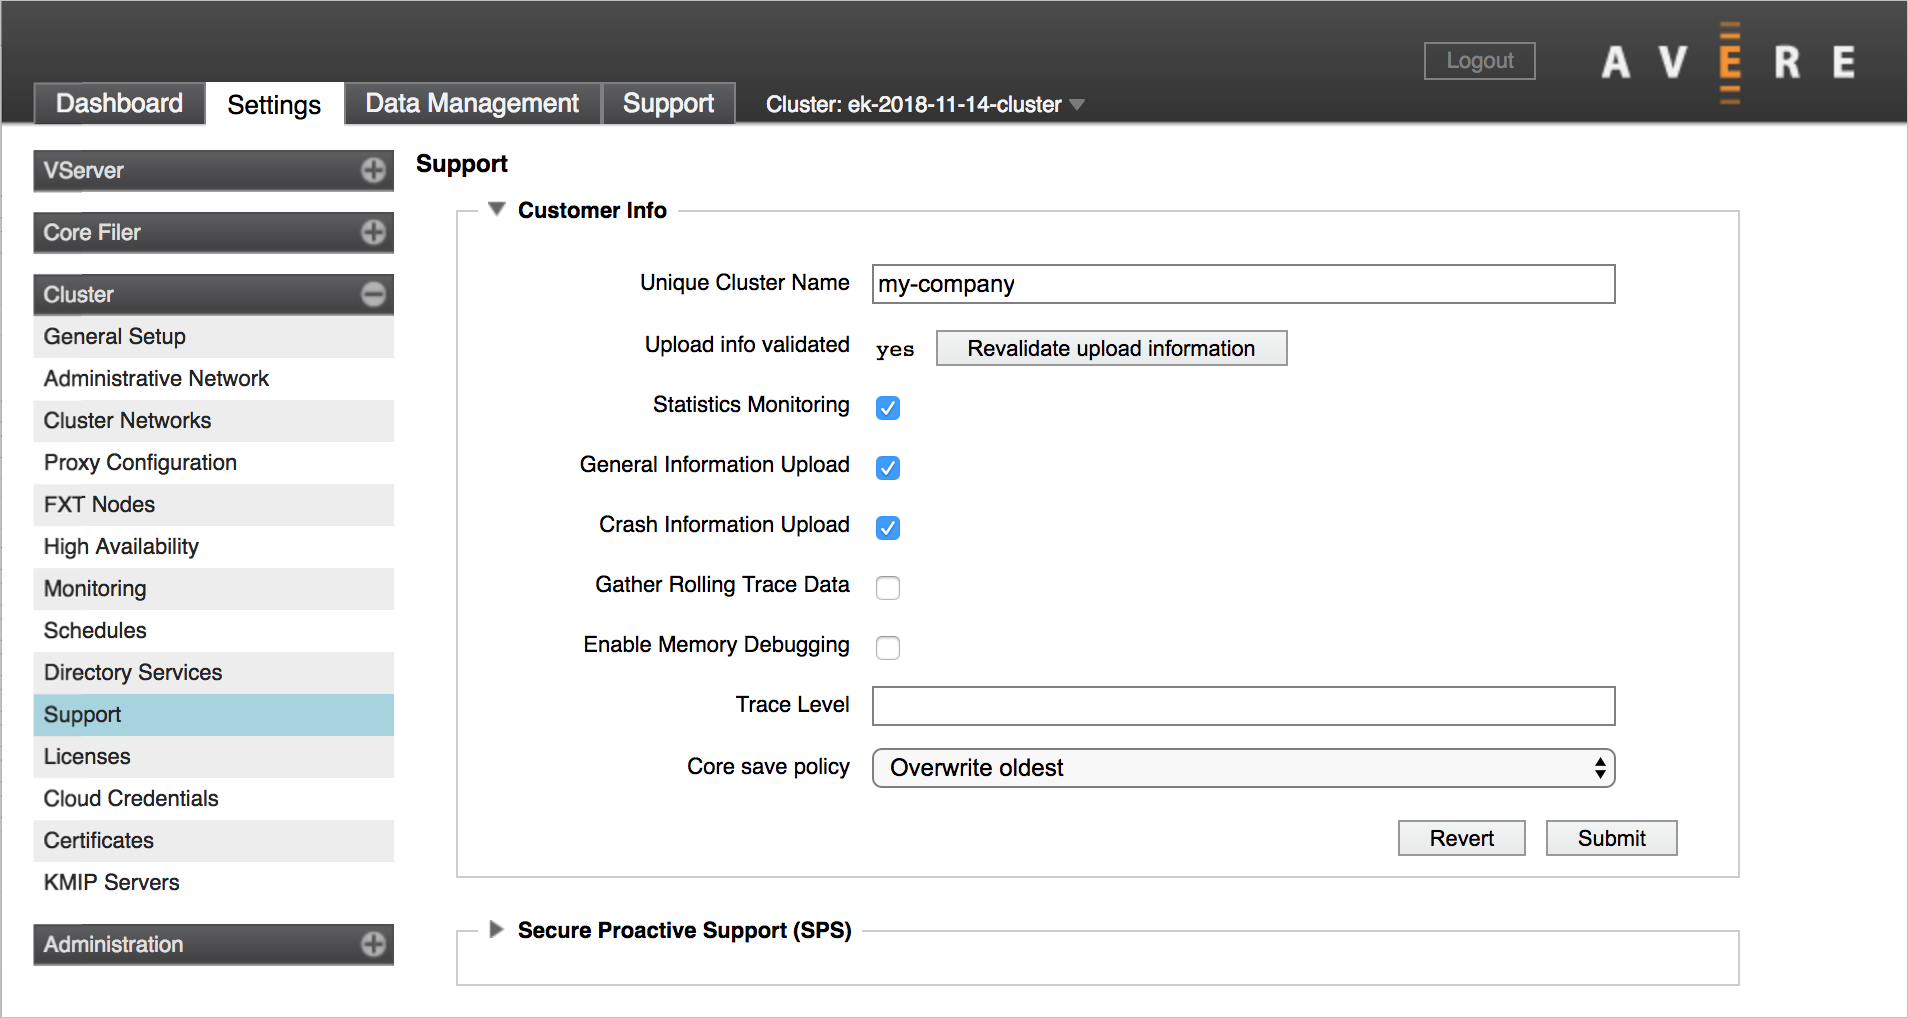
Task: Click the Revalidate upload information button
Action: pos(1111,348)
